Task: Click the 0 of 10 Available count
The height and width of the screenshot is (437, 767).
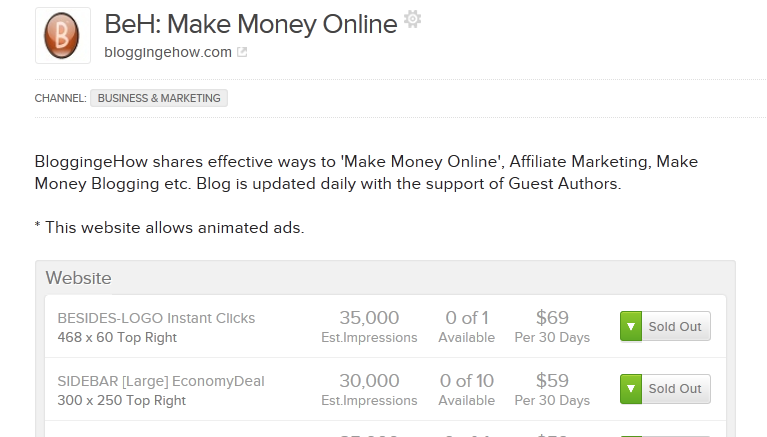Action: click(x=467, y=390)
